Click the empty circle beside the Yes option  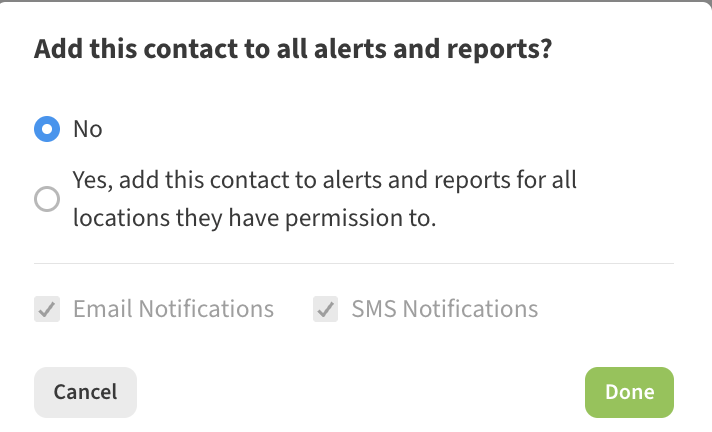[46, 200]
